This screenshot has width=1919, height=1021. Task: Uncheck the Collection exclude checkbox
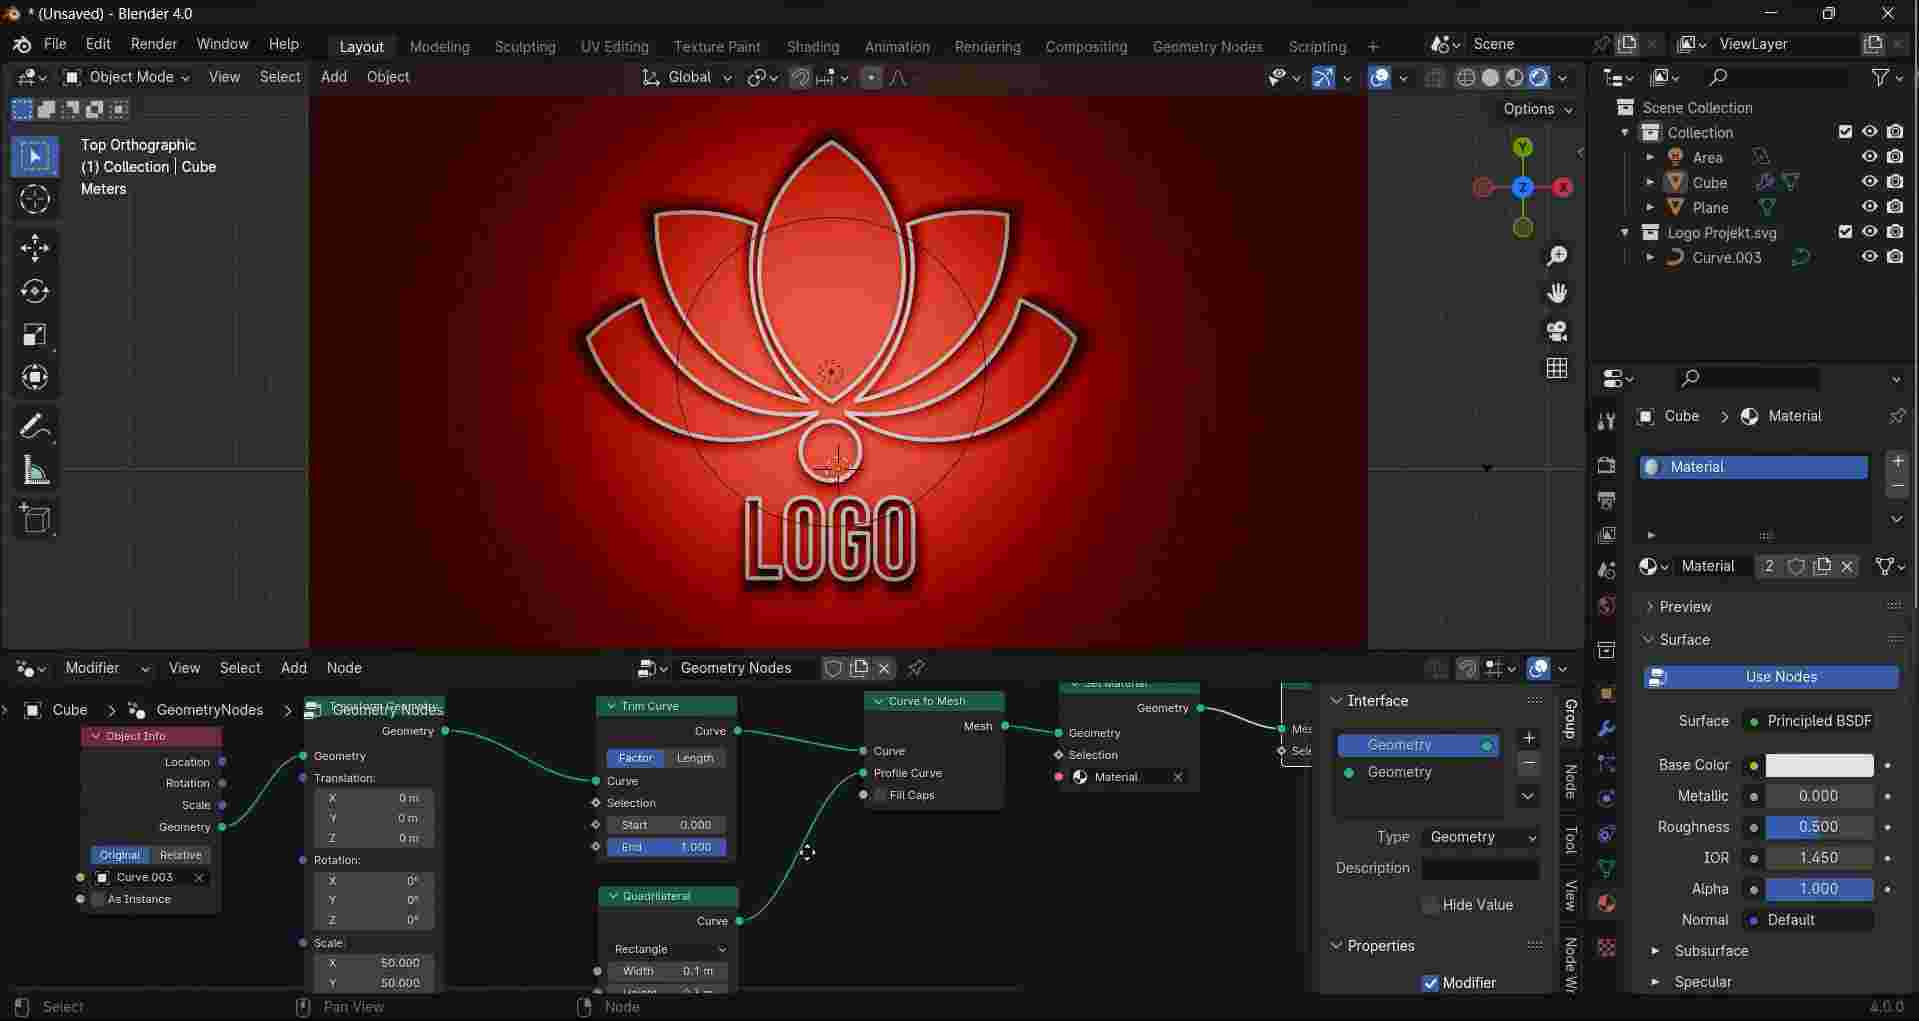click(x=1845, y=132)
